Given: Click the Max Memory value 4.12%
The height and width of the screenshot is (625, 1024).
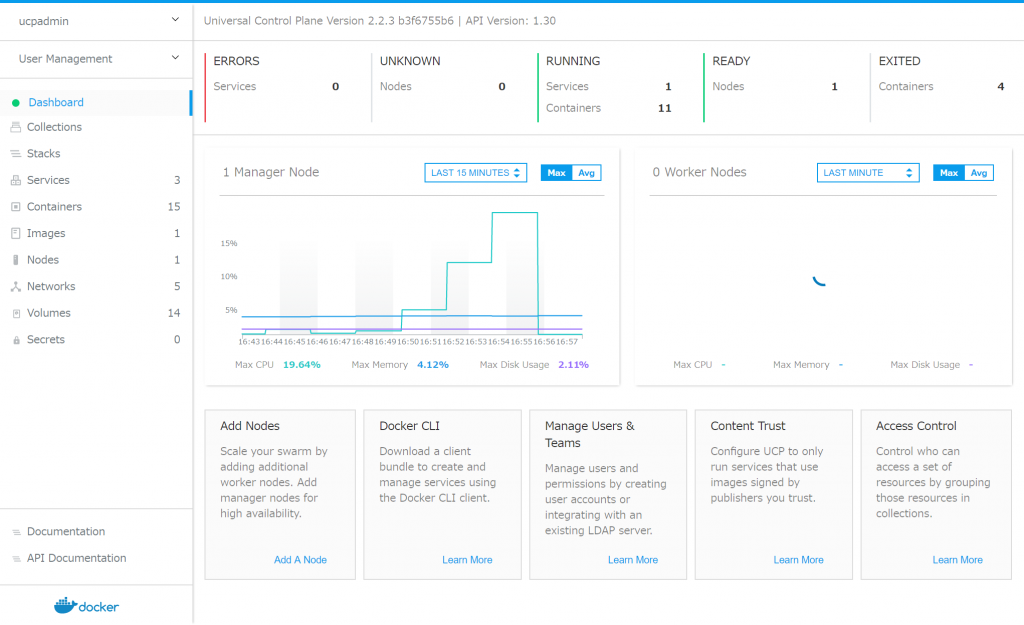Looking at the screenshot, I should [433, 365].
